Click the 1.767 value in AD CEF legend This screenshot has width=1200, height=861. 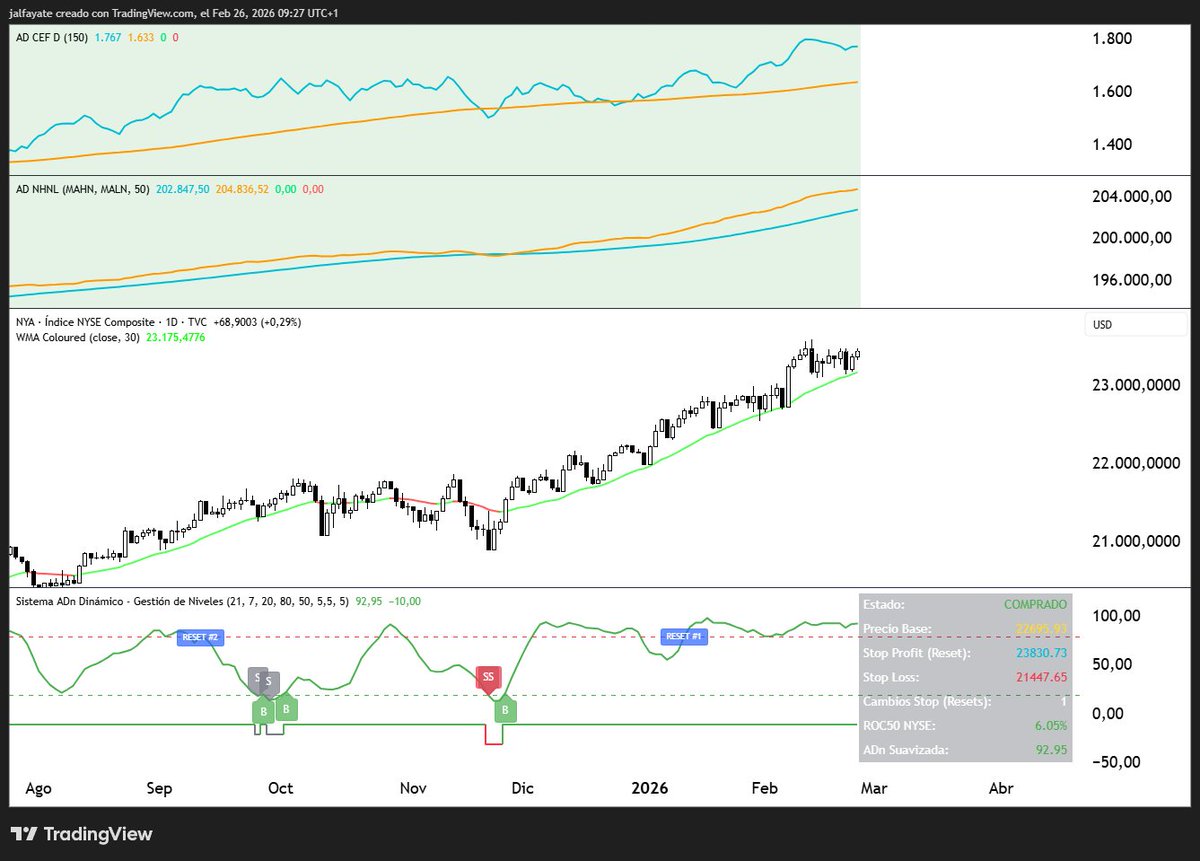tap(110, 37)
